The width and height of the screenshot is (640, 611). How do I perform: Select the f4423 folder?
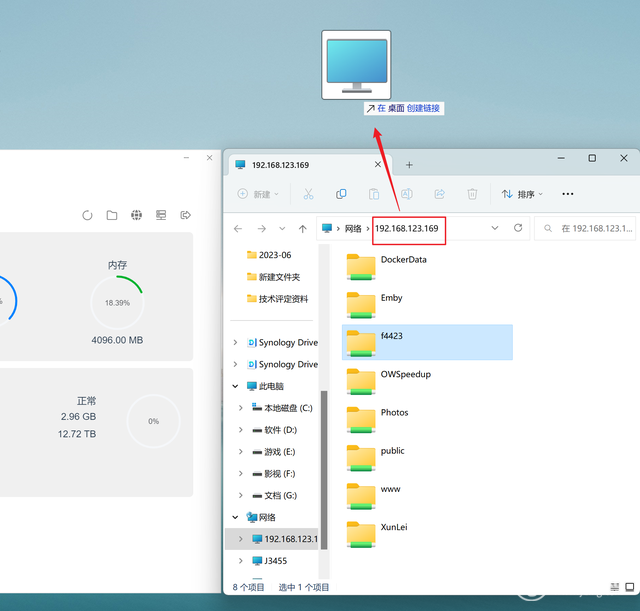427,342
